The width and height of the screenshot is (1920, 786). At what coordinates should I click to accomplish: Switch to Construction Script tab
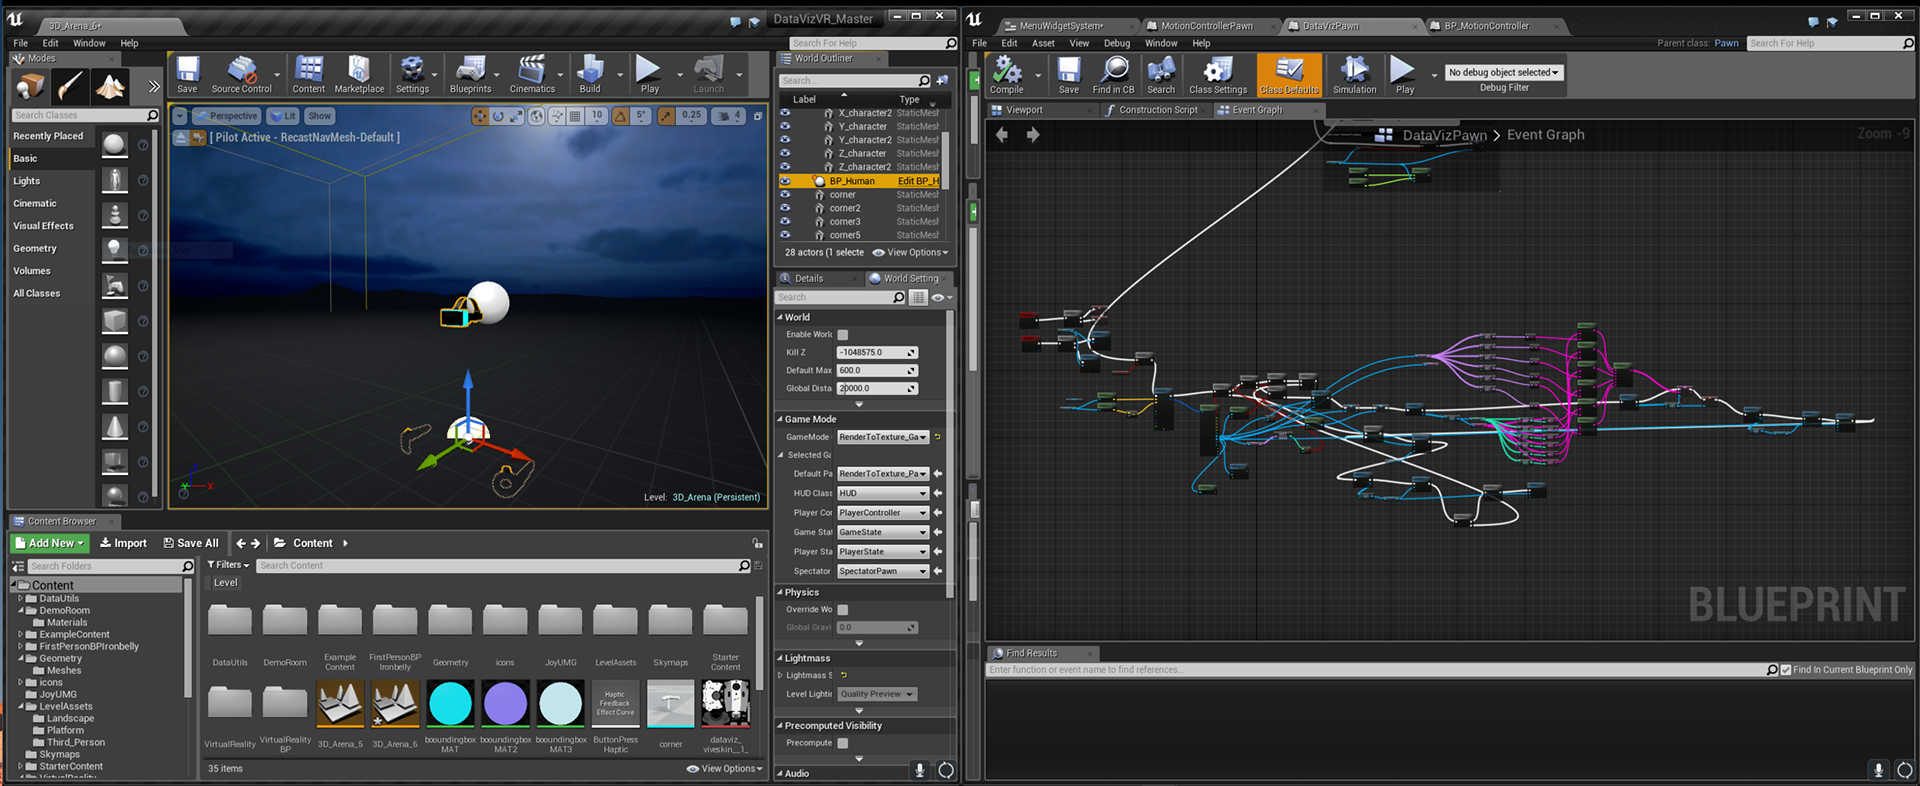pyautogui.click(x=1157, y=110)
